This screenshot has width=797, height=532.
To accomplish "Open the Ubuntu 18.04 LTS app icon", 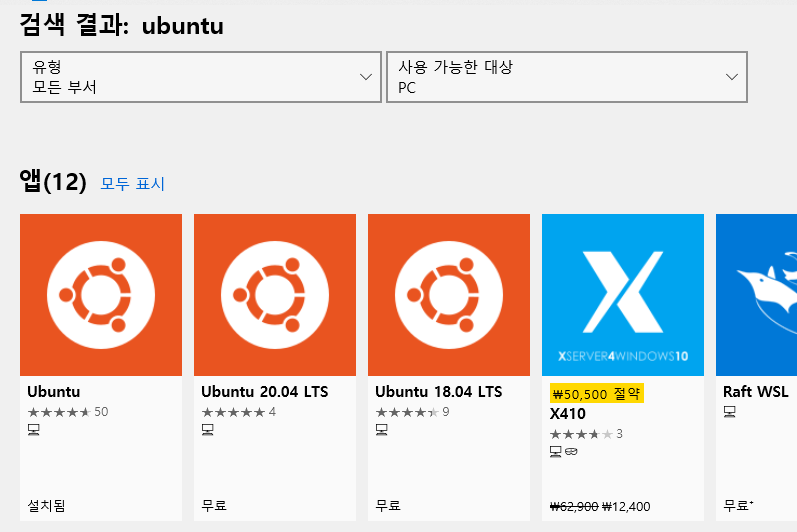I will click(x=449, y=295).
